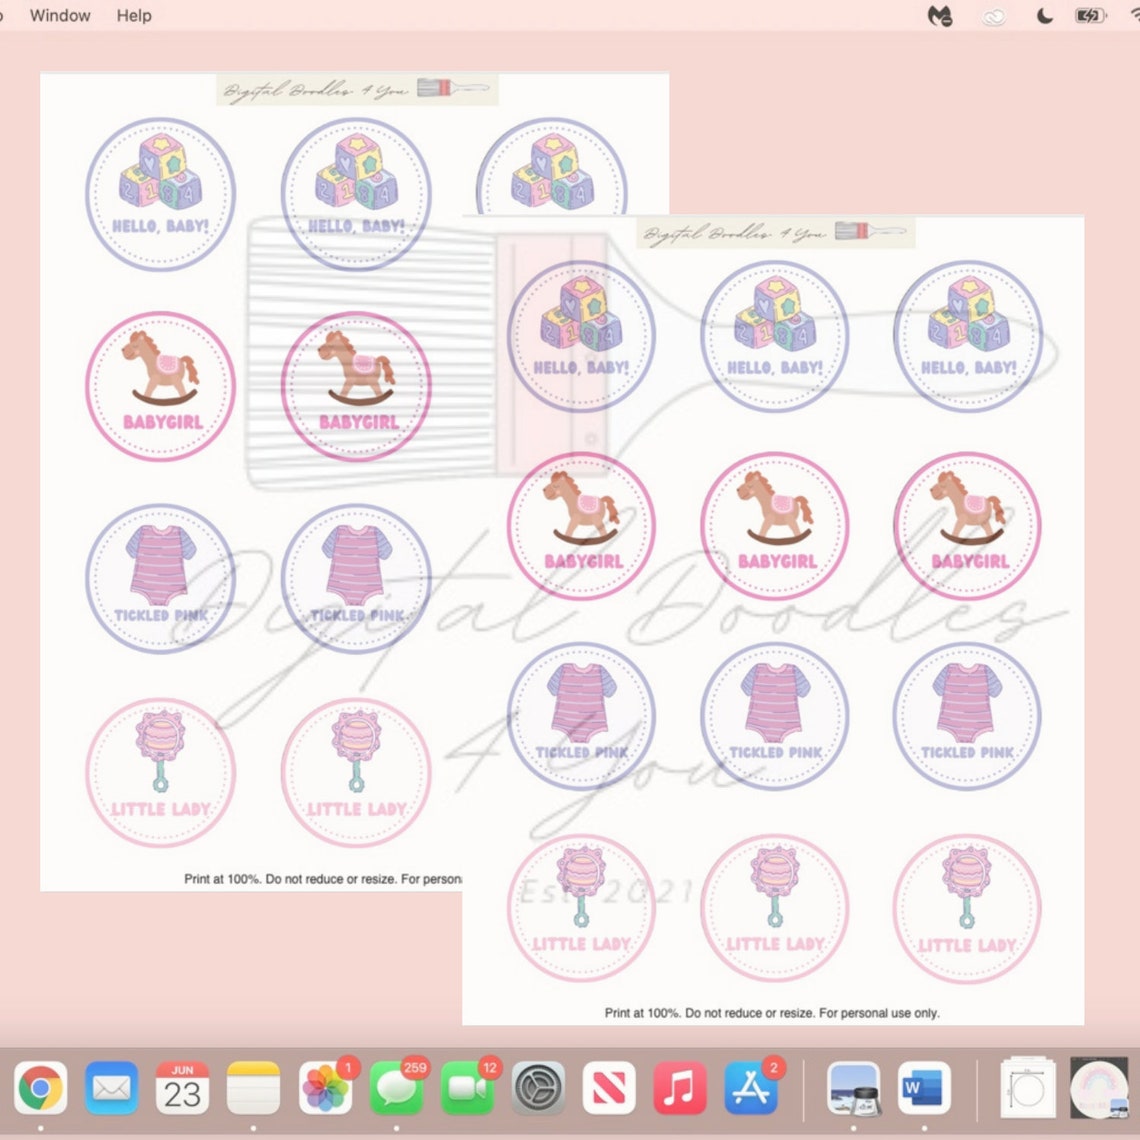Check battery status in the menu bar
This screenshot has height=1140, width=1140.
pyautogui.click(x=1091, y=15)
